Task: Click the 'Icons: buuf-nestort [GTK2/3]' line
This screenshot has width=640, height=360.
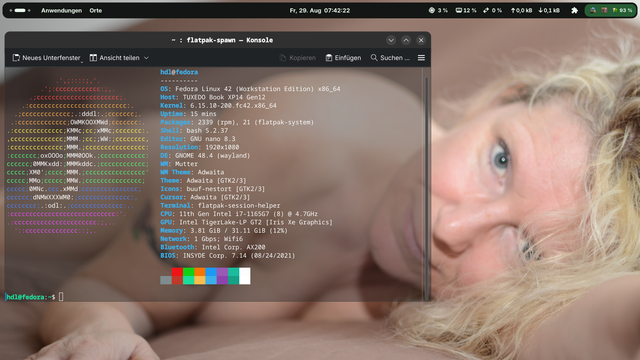Action: (213, 189)
